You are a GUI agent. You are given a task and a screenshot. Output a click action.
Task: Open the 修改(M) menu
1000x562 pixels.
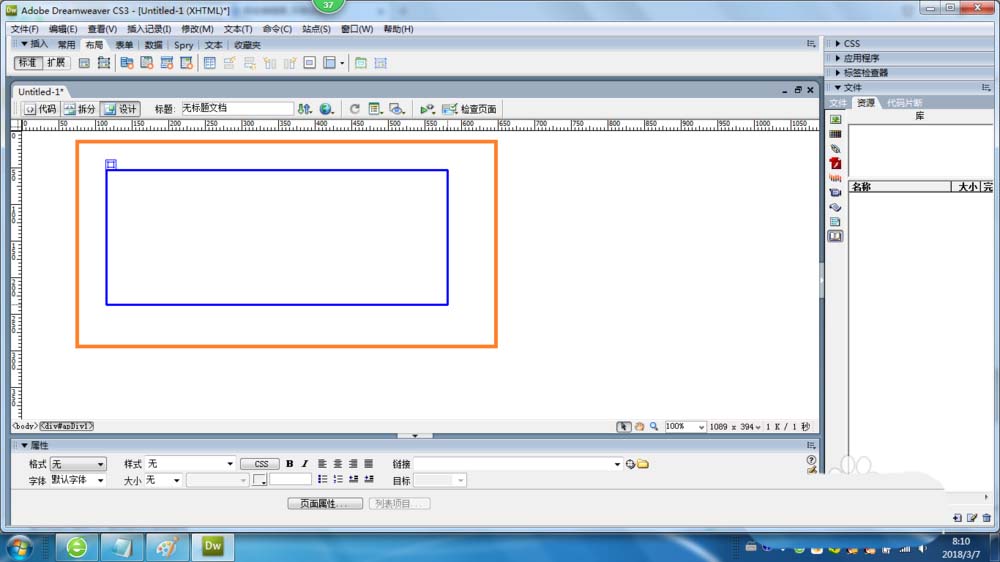(x=197, y=29)
